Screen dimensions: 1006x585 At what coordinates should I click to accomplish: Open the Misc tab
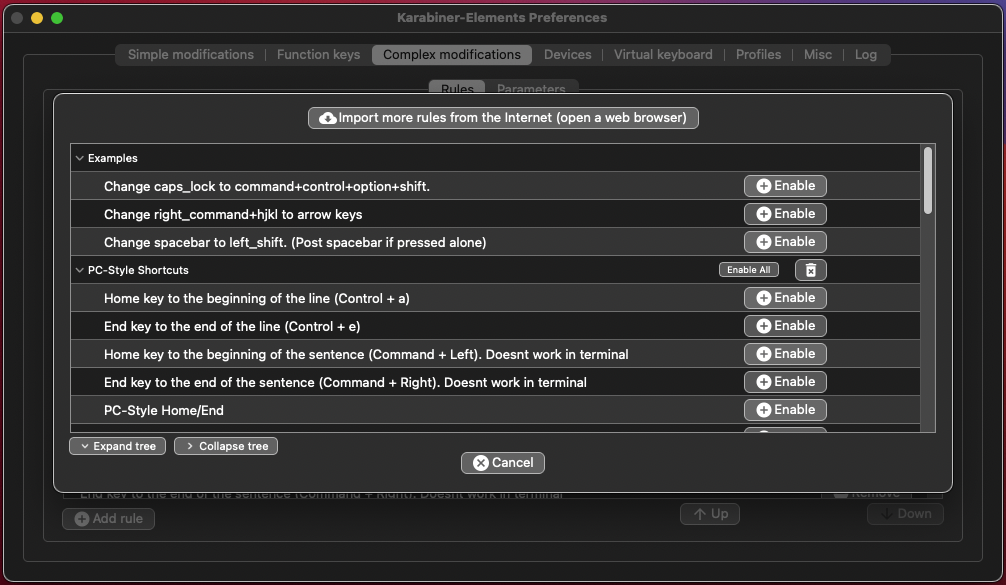[817, 55]
